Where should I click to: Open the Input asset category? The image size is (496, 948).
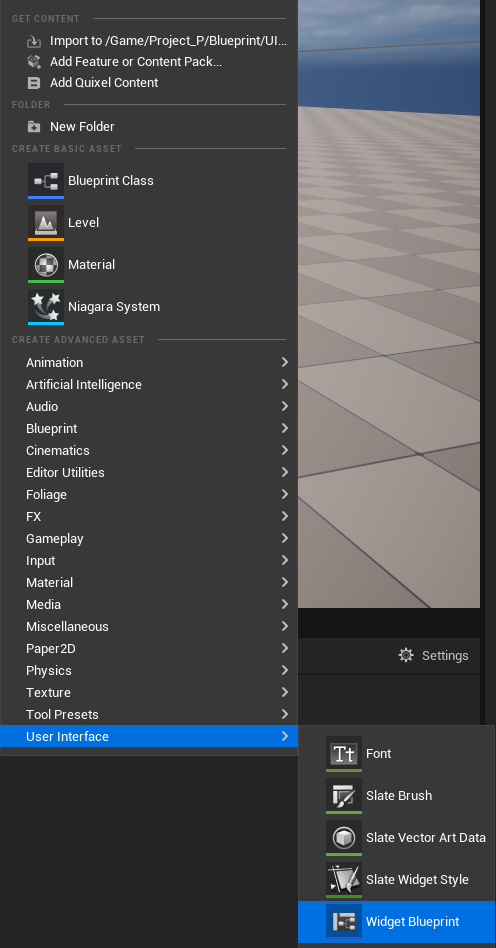pyautogui.click(x=149, y=560)
